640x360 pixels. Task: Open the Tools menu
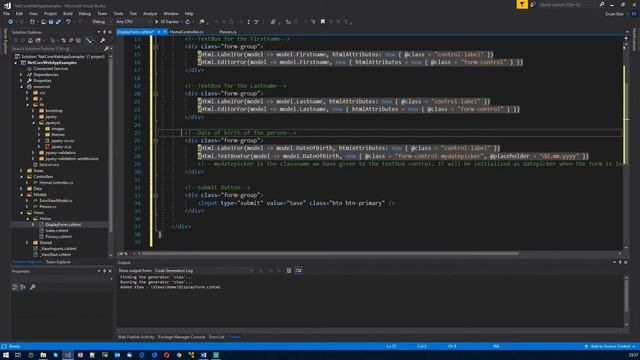point(118,13)
